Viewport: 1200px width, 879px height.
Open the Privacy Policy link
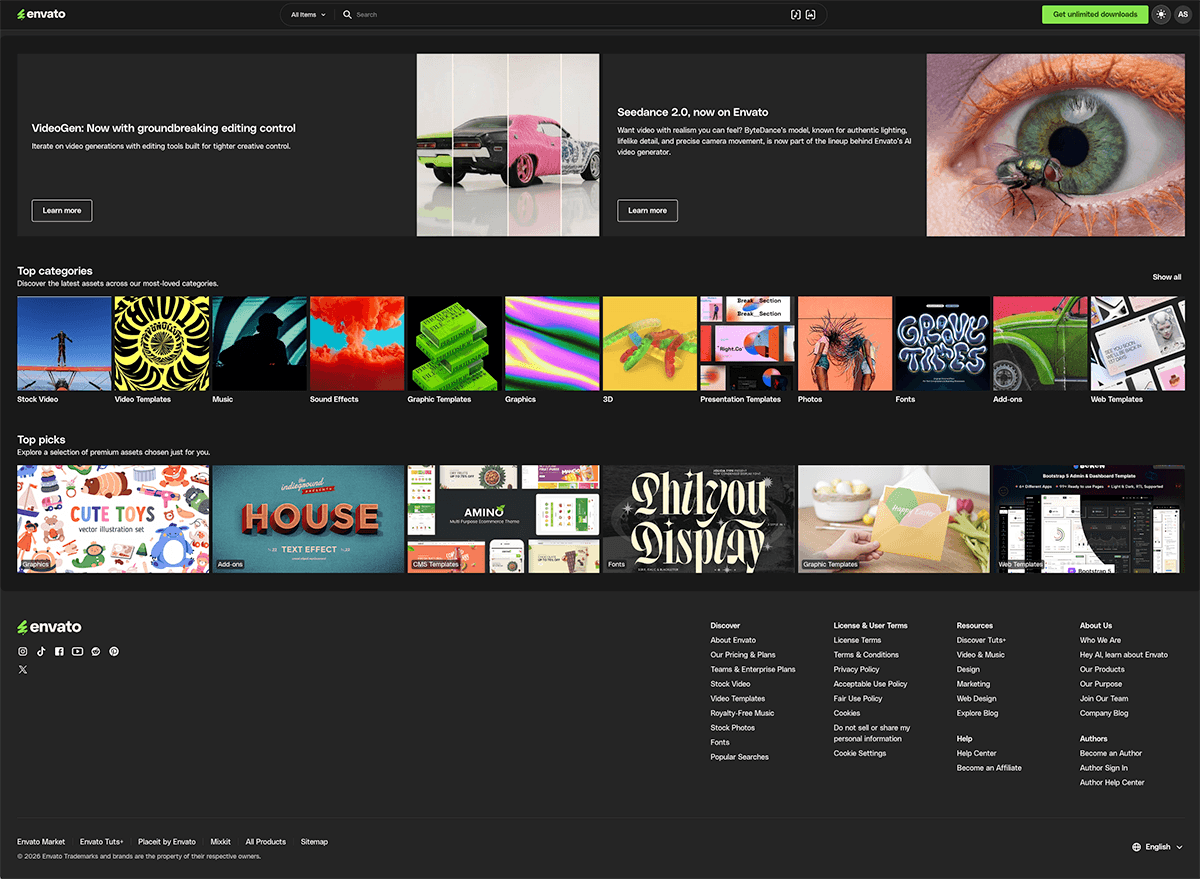(856, 669)
